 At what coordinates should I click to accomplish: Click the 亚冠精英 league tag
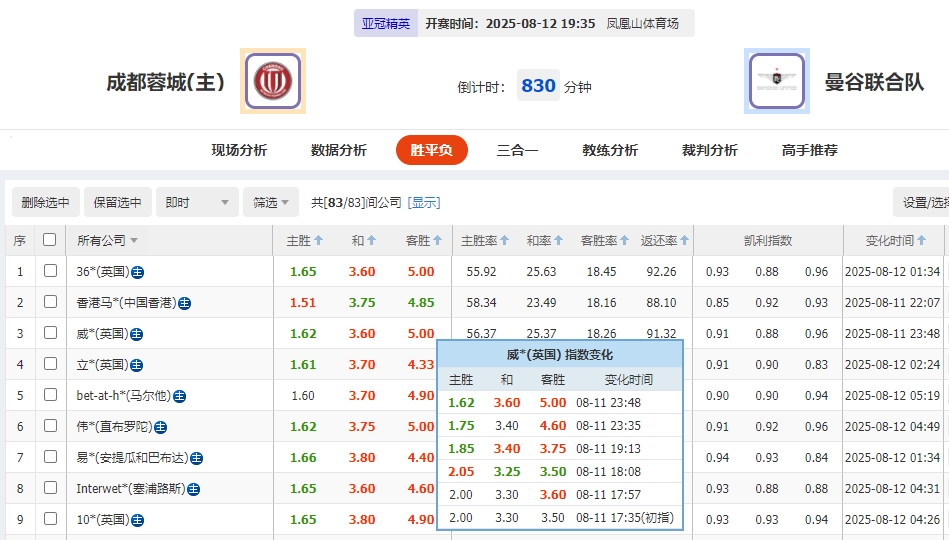pos(385,23)
